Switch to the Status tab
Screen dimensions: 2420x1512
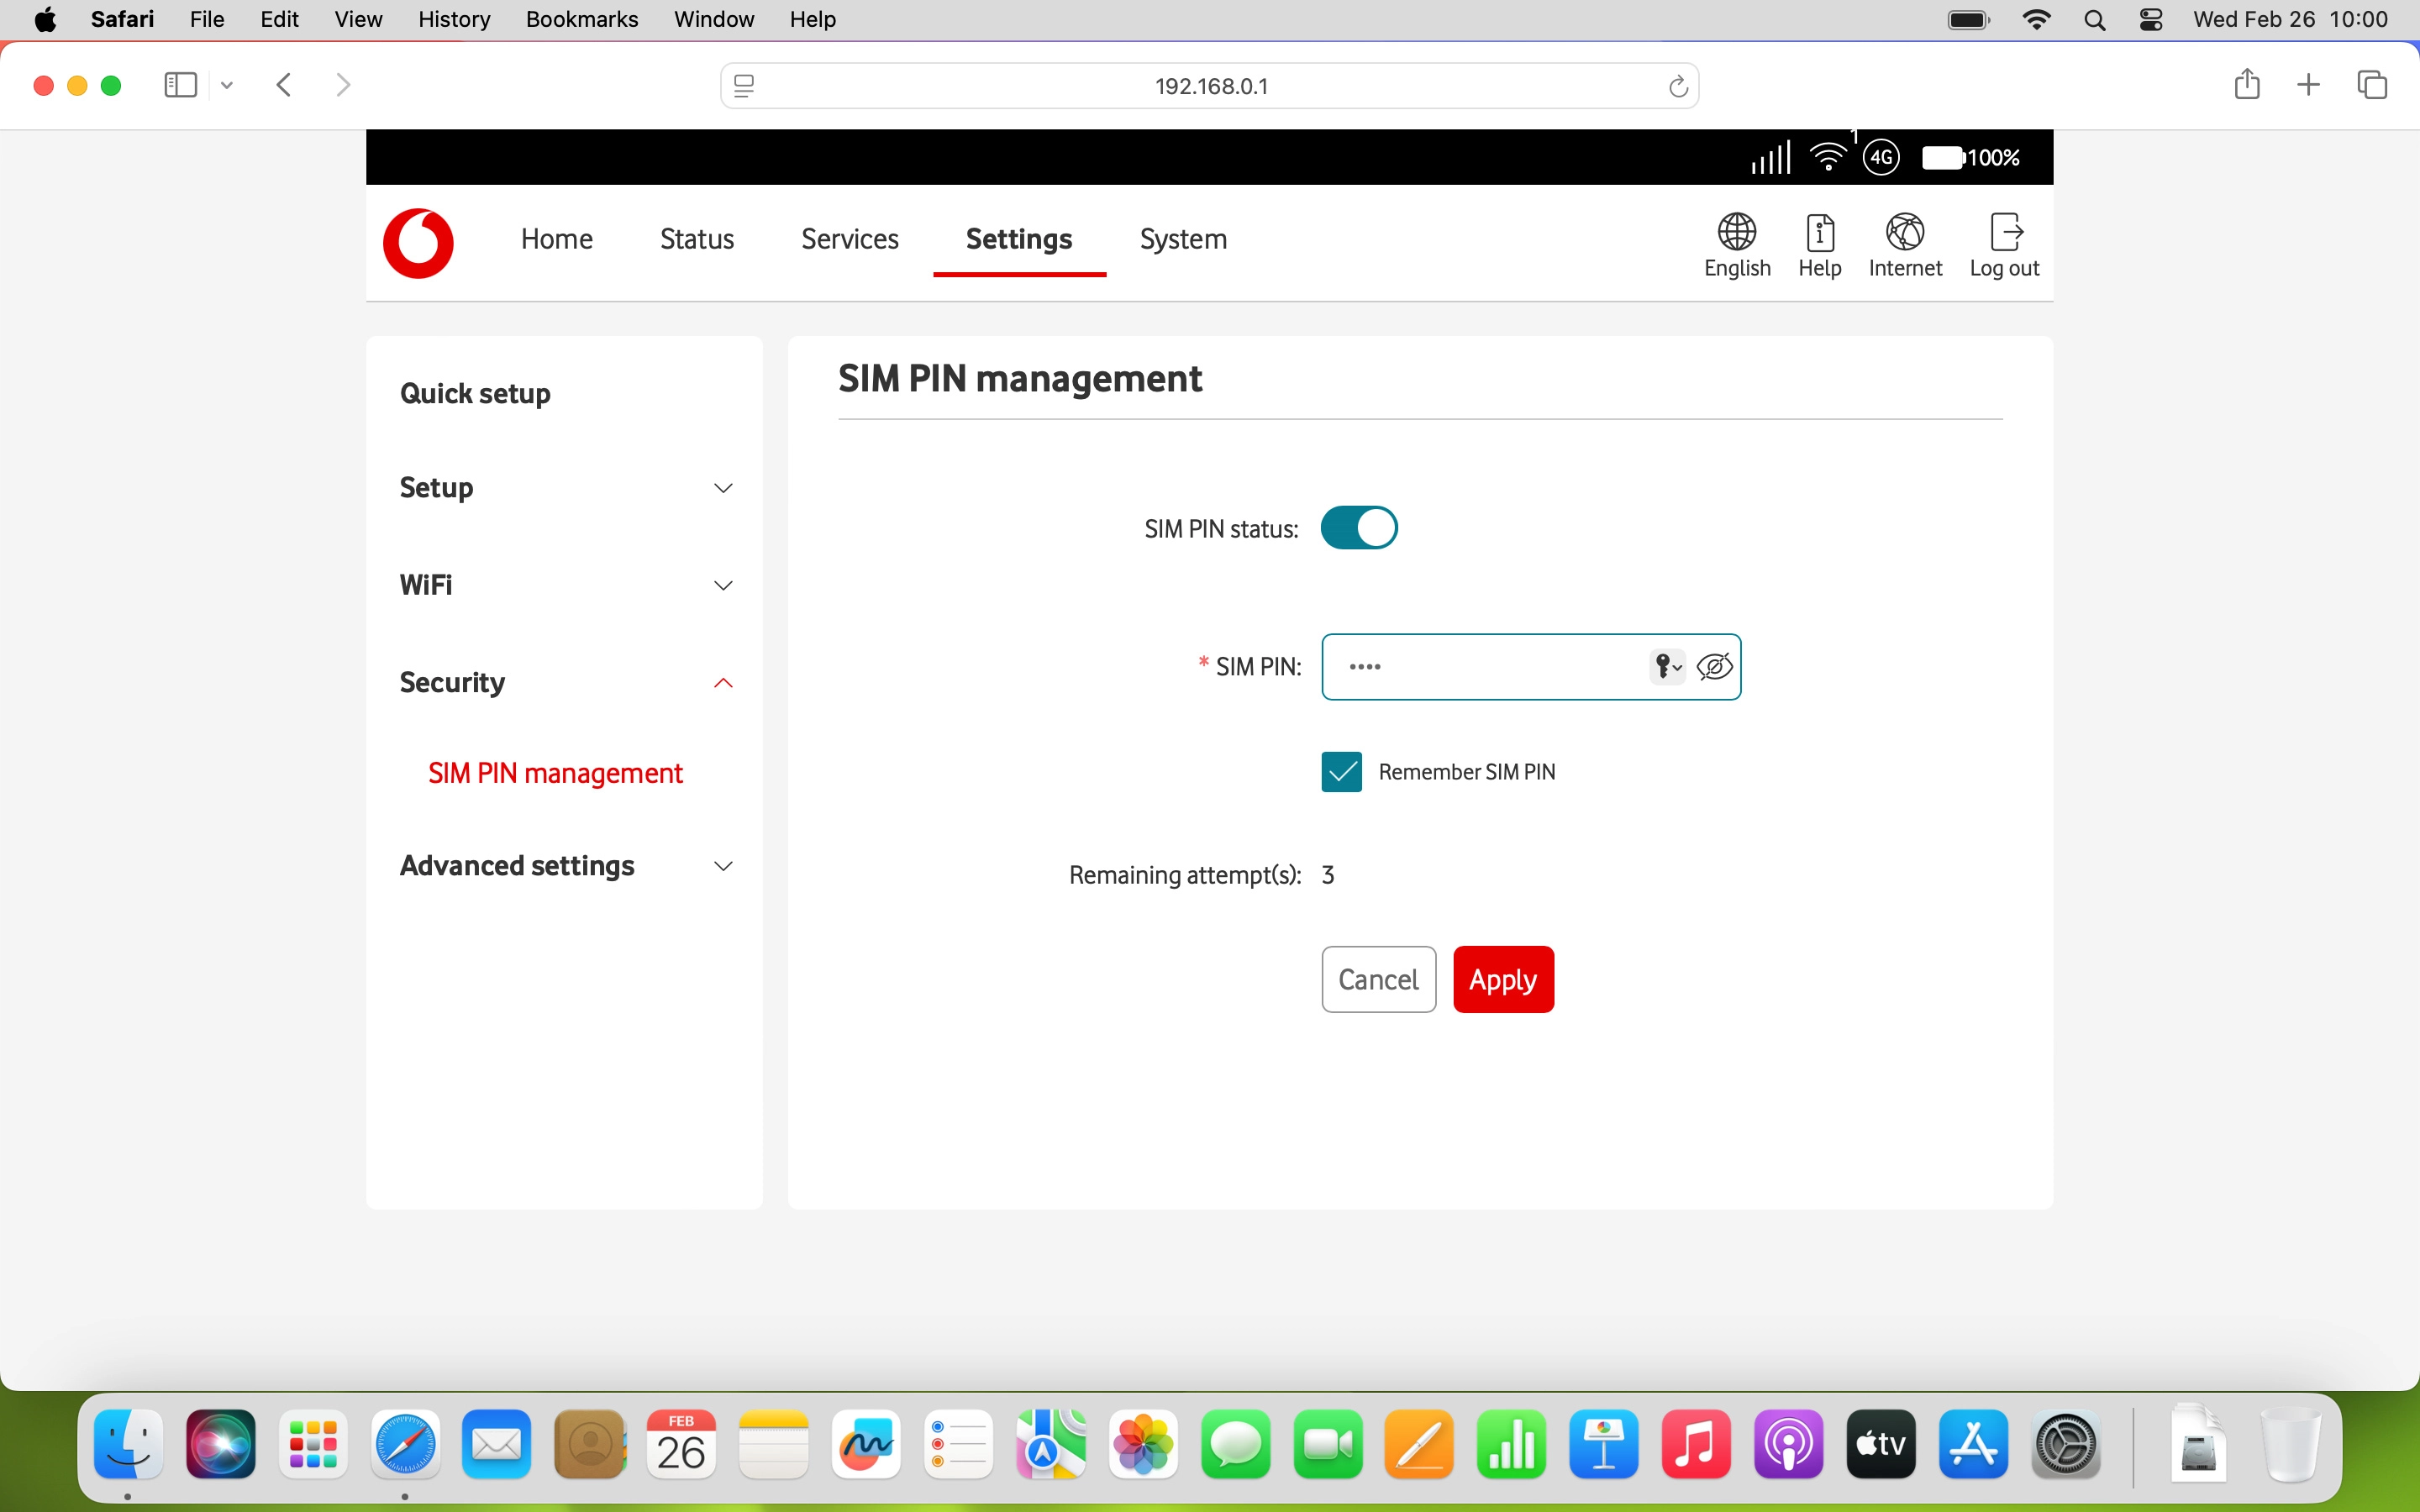696,239
